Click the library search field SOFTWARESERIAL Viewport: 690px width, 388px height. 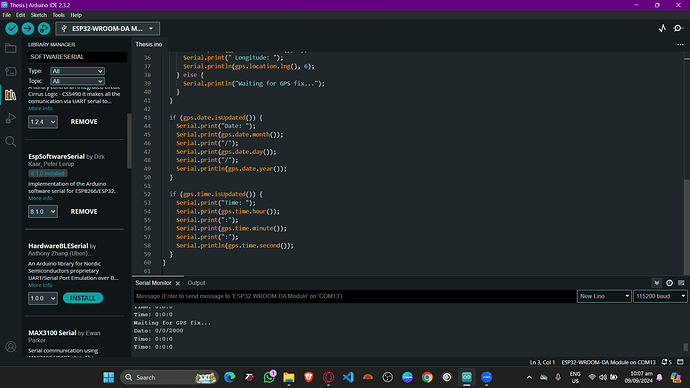coord(77,57)
